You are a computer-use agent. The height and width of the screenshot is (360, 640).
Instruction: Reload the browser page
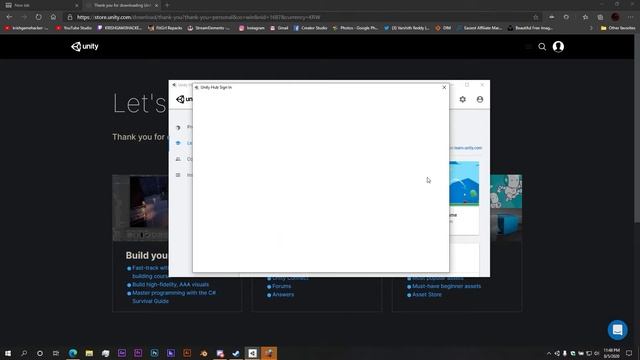(38, 17)
